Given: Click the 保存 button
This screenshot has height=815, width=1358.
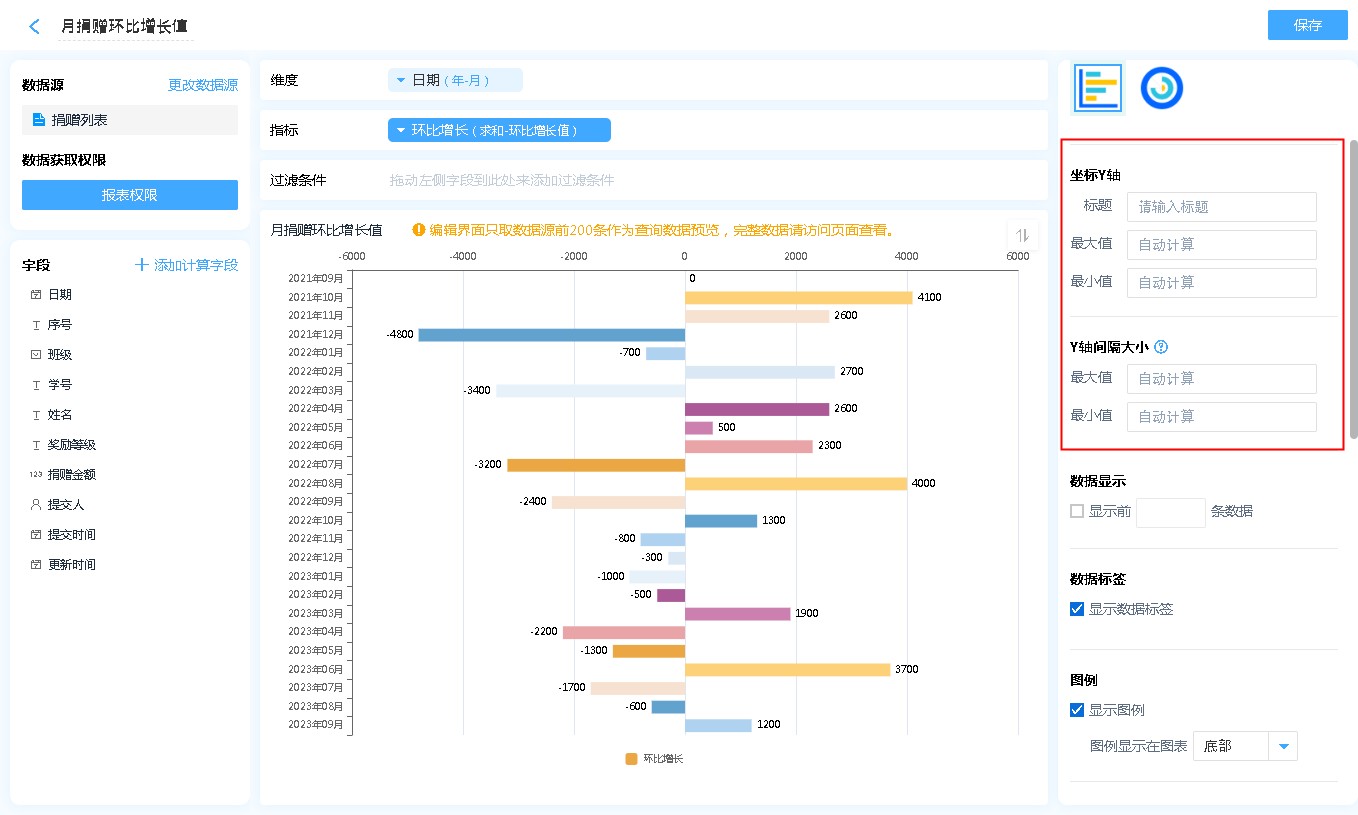Looking at the screenshot, I should point(1307,25).
